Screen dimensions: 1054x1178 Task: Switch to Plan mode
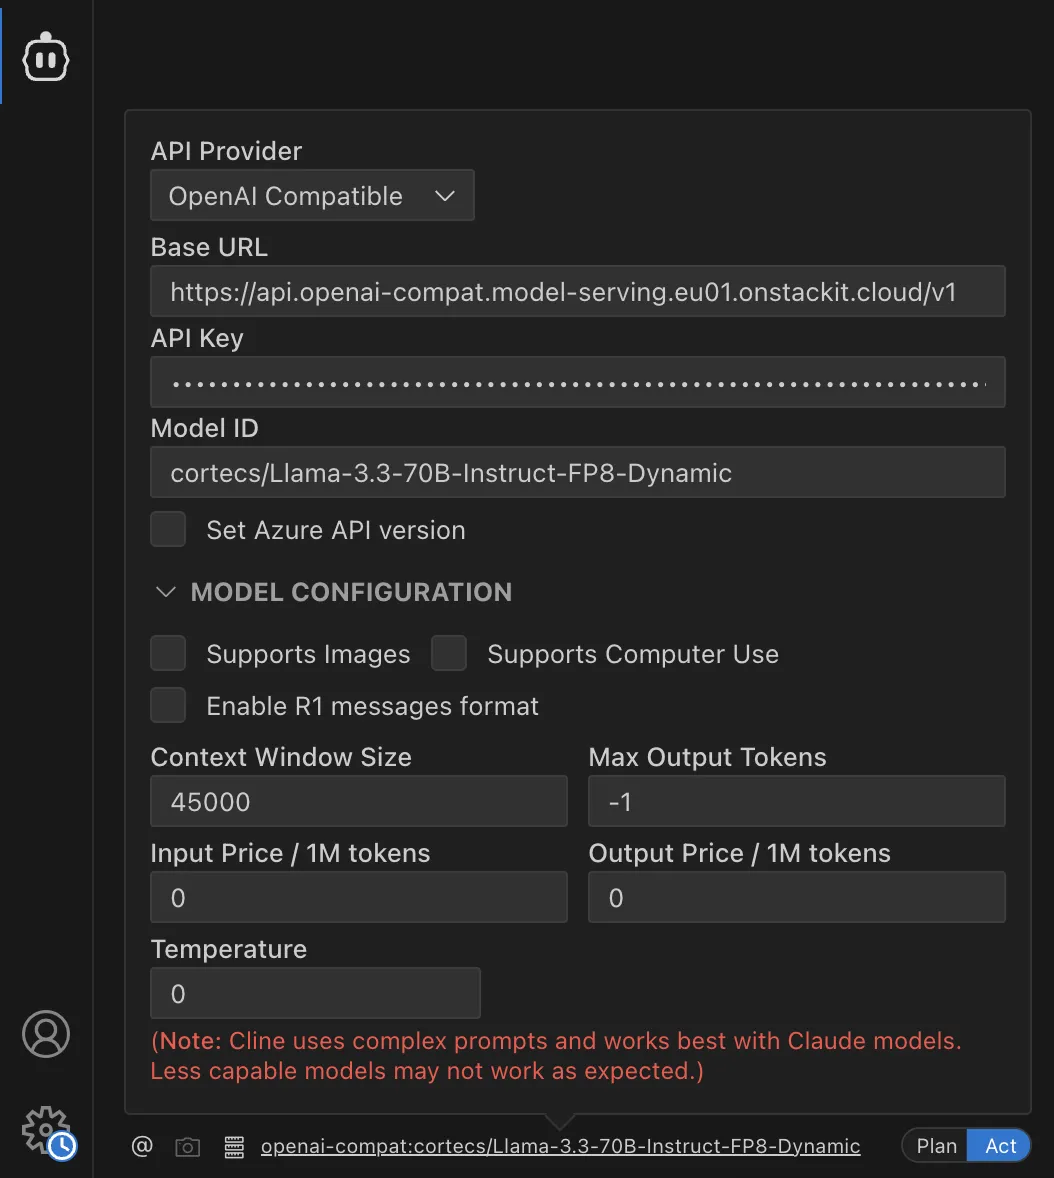[935, 1145]
